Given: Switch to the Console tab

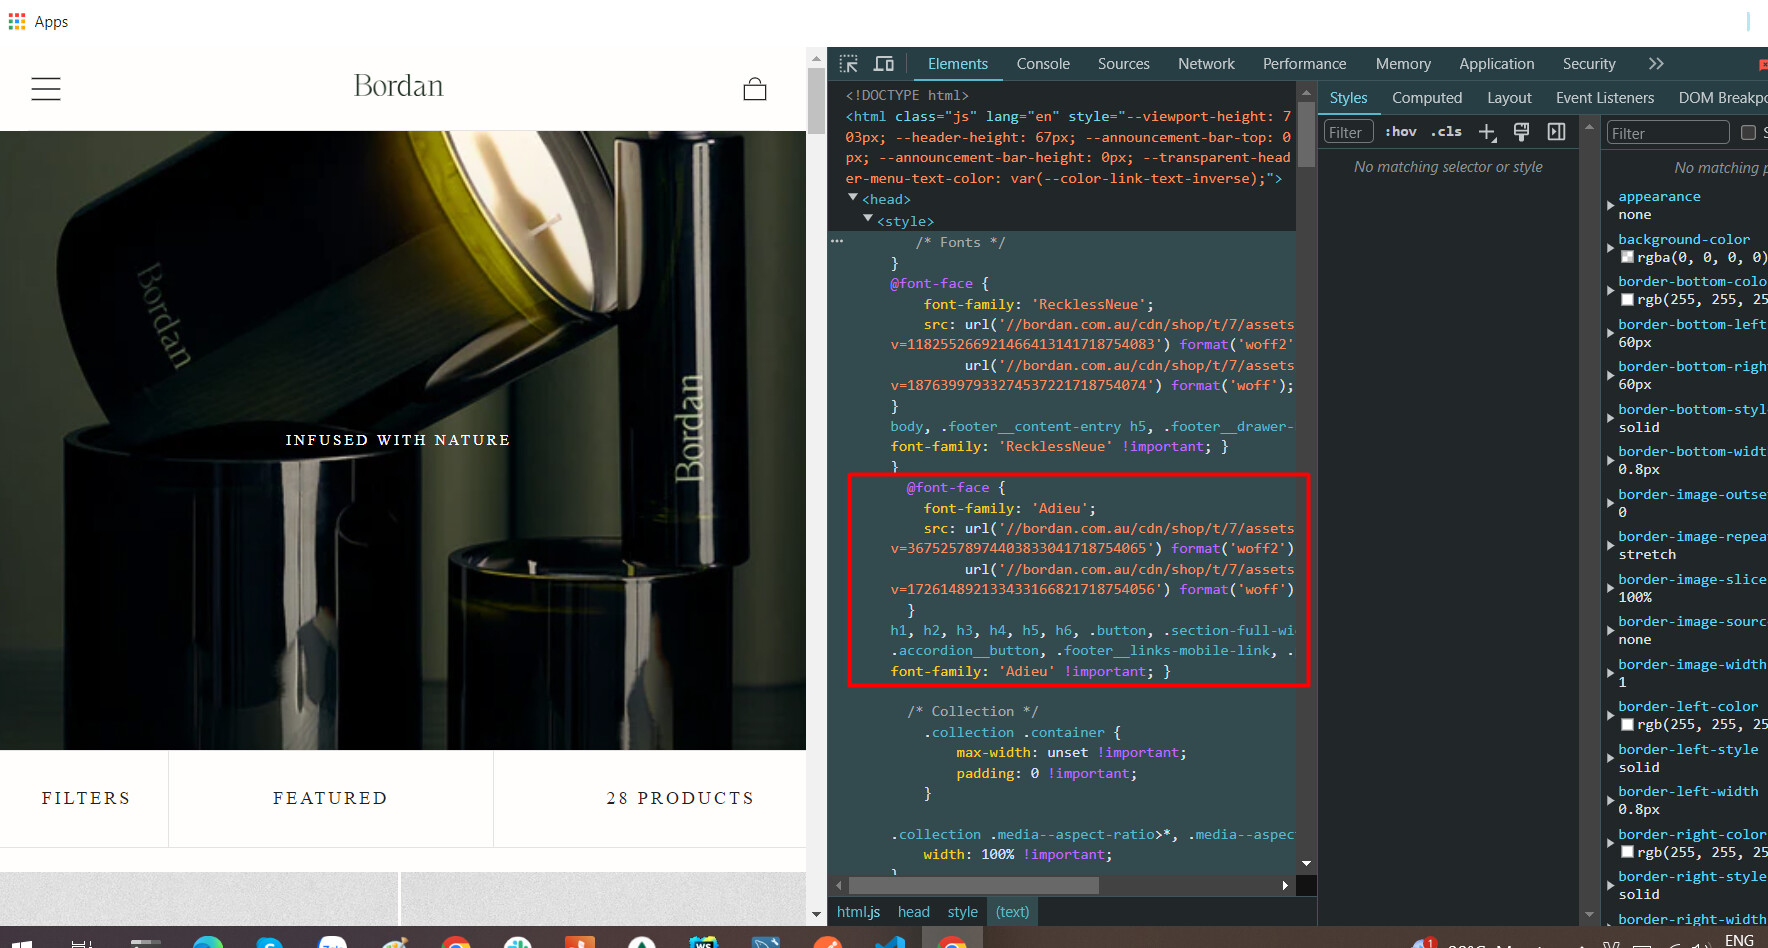Looking at the screenshot, I should [1043, 64].
